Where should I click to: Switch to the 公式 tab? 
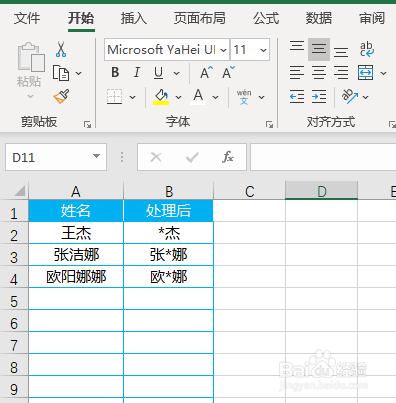point(266,18)
